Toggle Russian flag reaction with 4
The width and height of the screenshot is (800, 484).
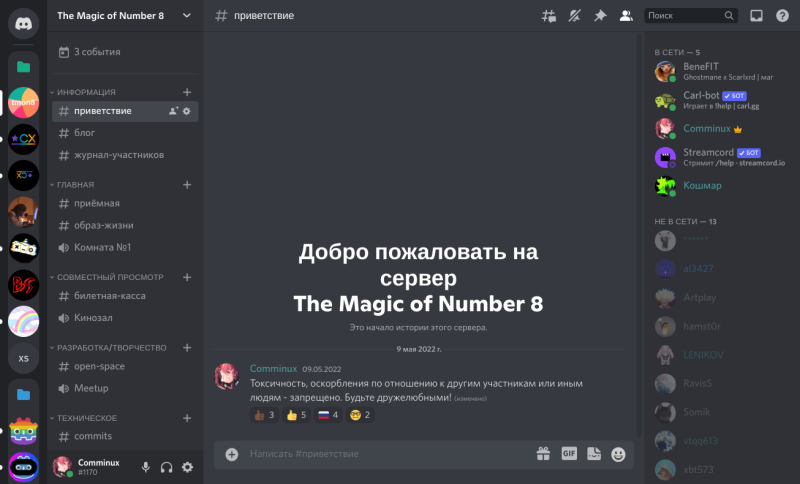328,415
